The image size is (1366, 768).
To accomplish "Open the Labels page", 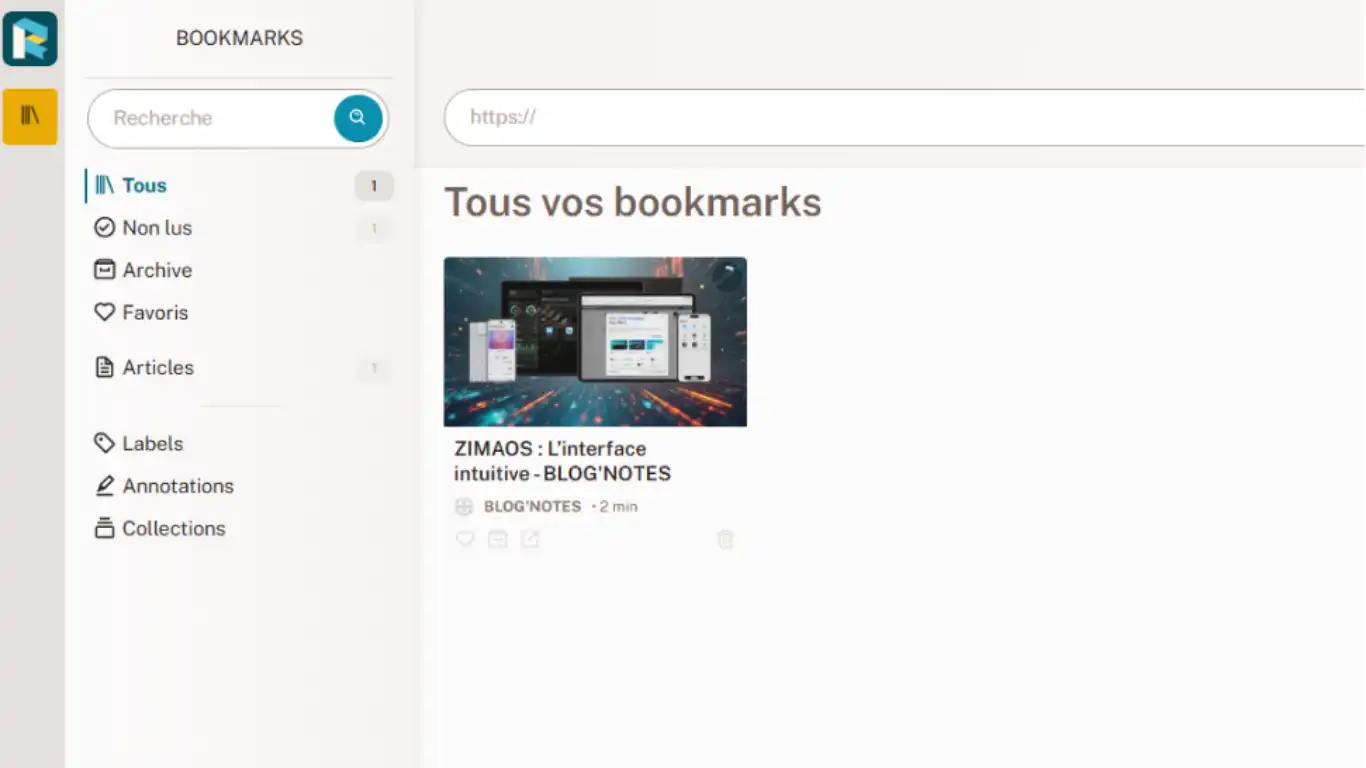I will pyautogui.click(x=152, y=444).
